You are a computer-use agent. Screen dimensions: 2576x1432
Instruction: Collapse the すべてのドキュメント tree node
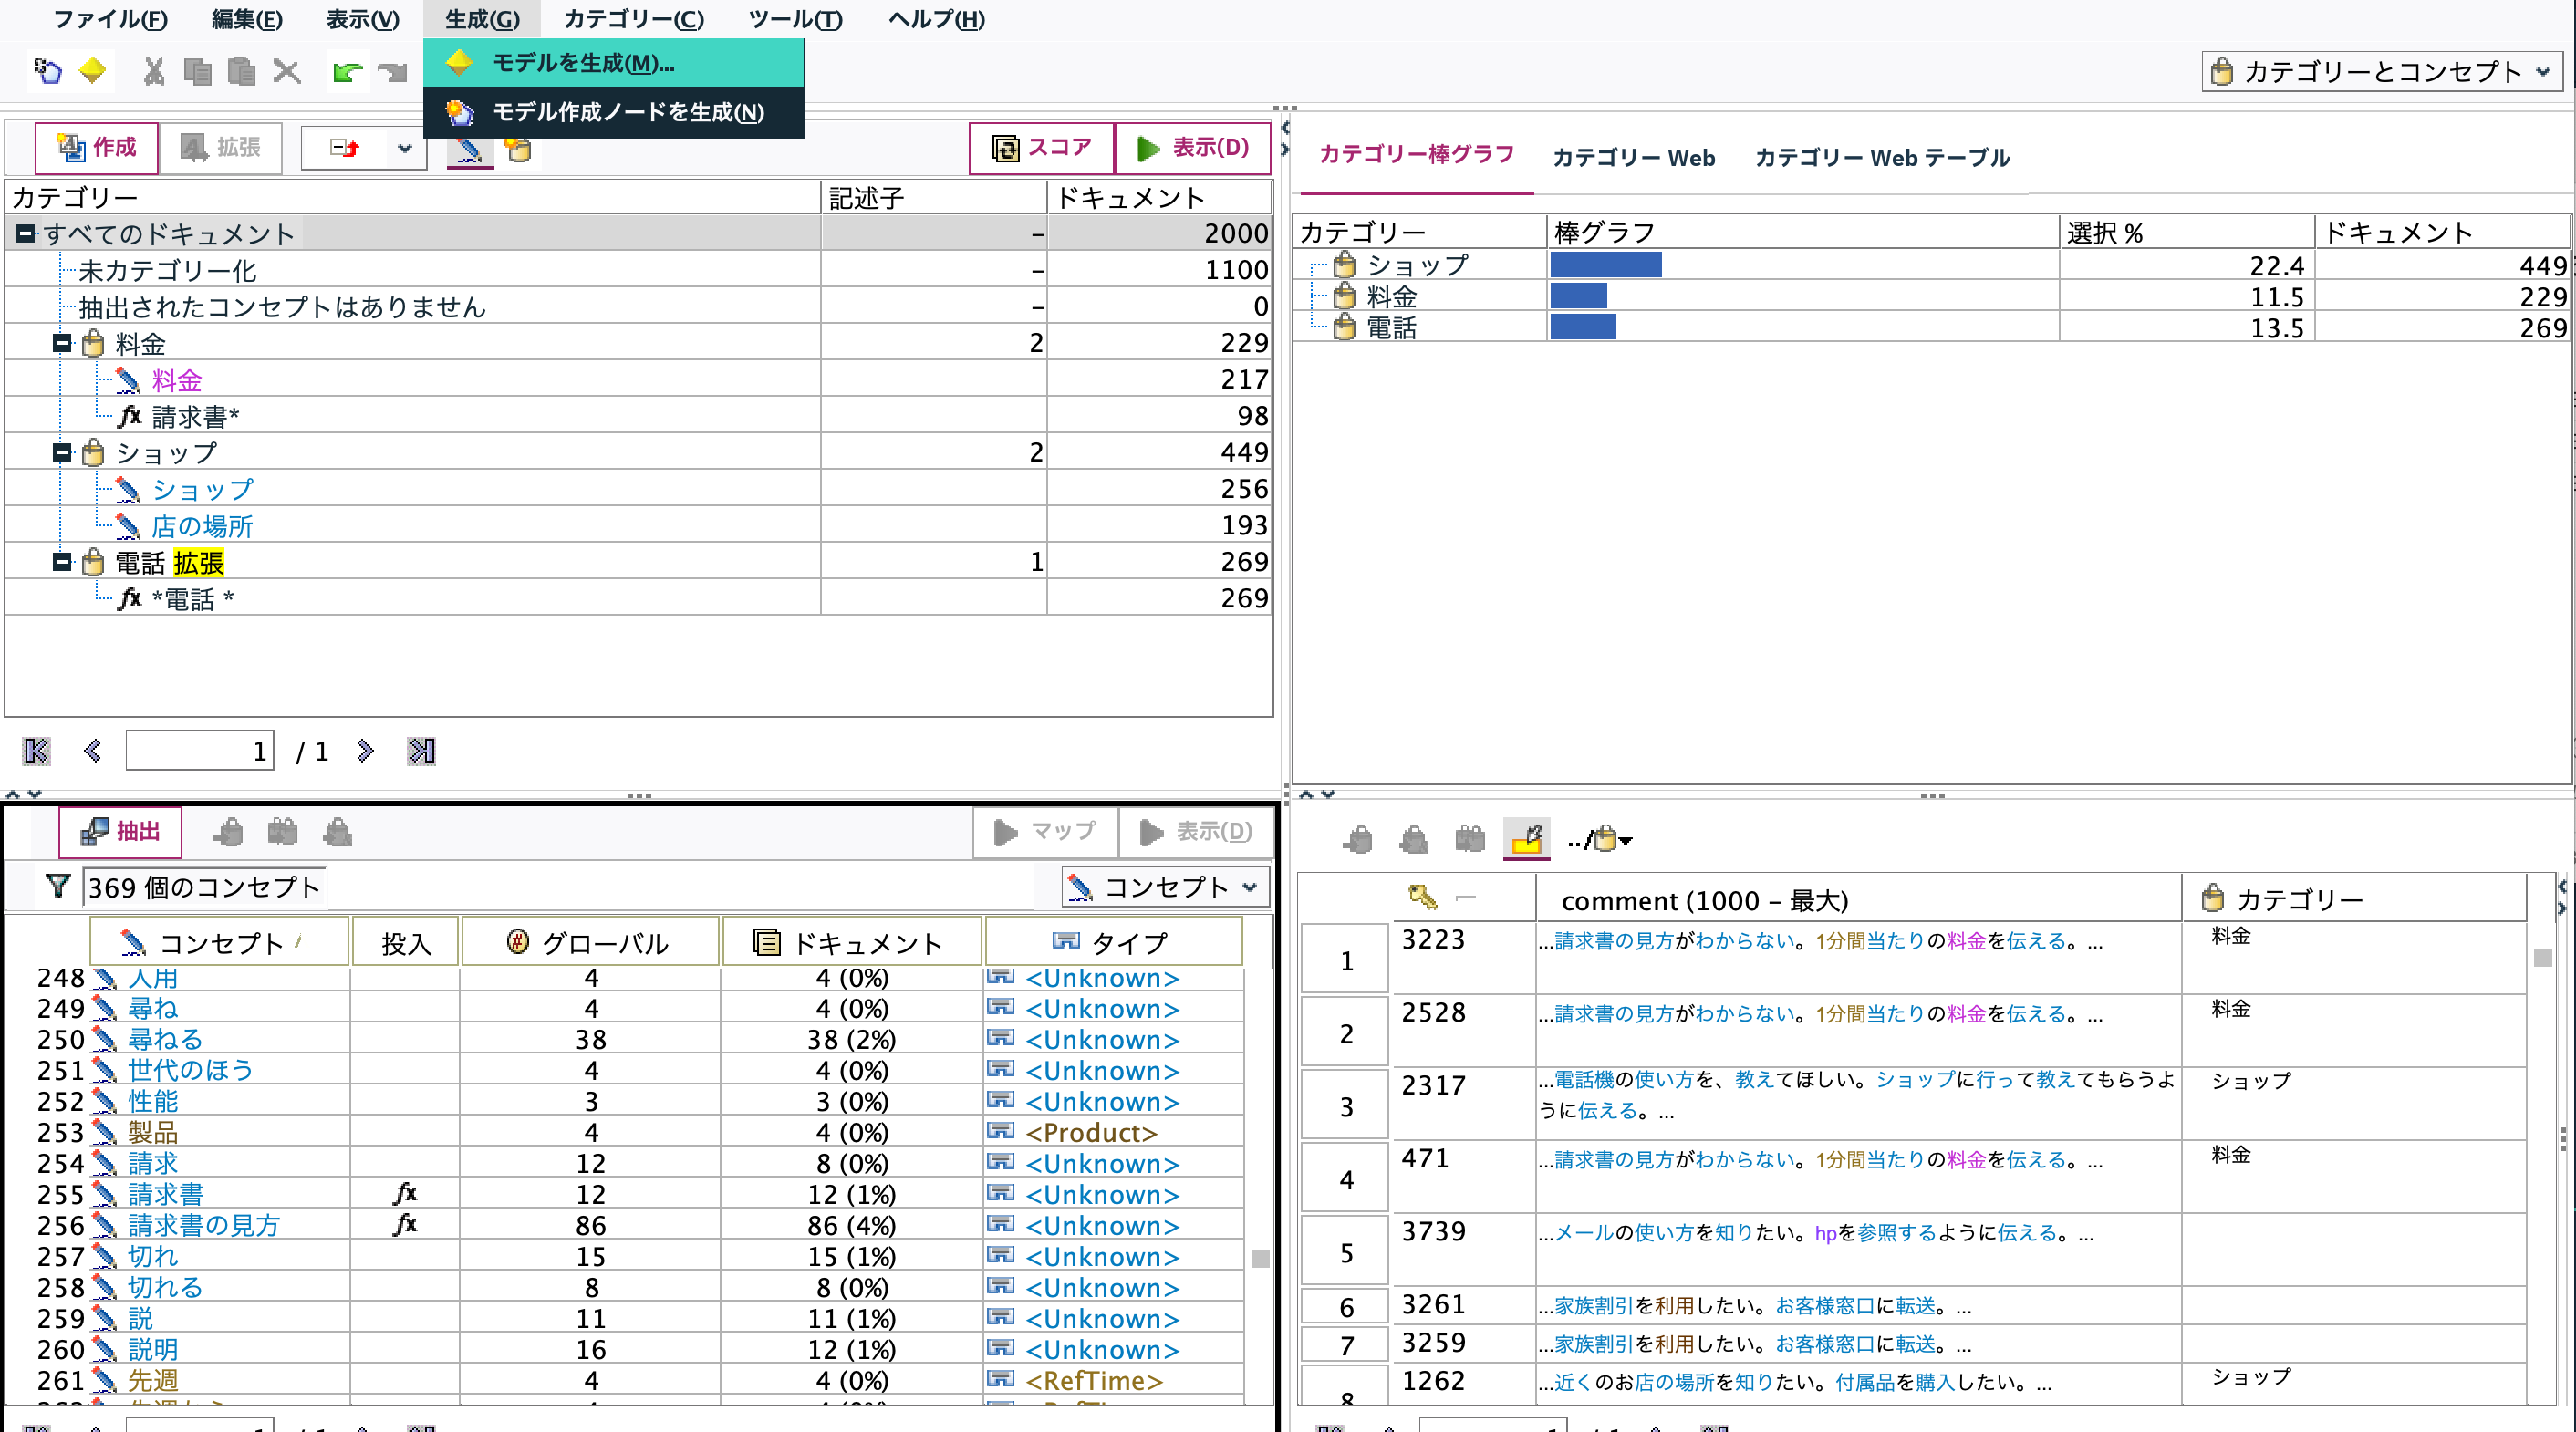25,232
